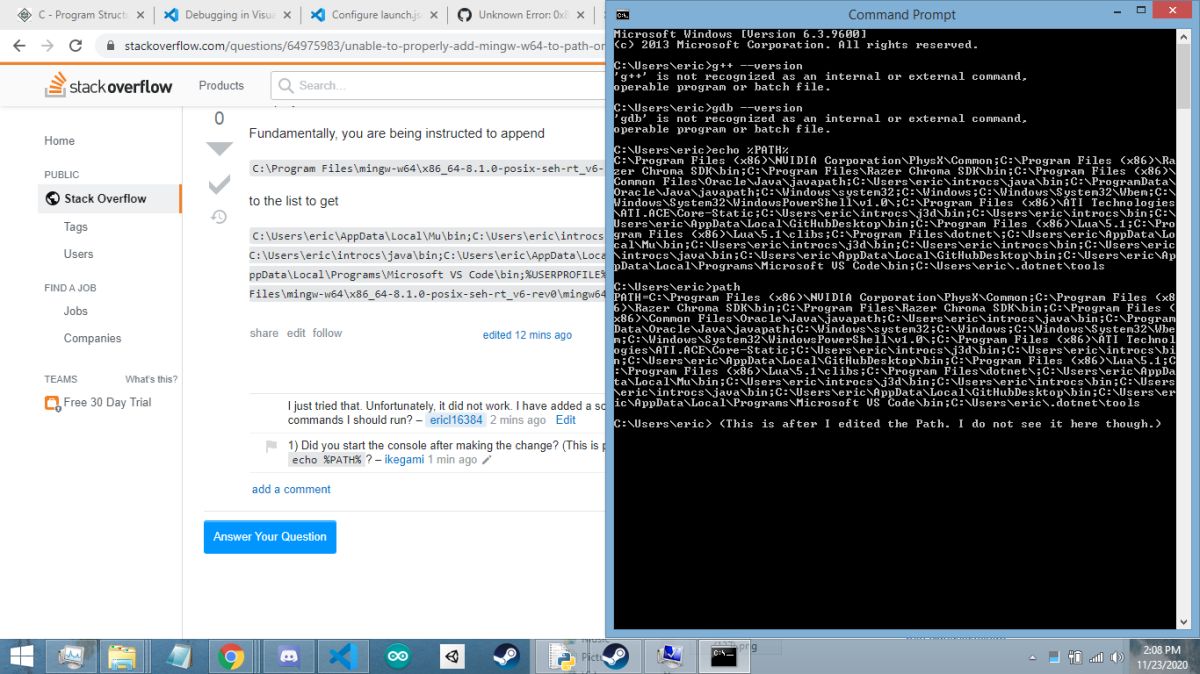Open the Products menu
The width and height of the screenshot is (1200, 674).
click(221, 85)
